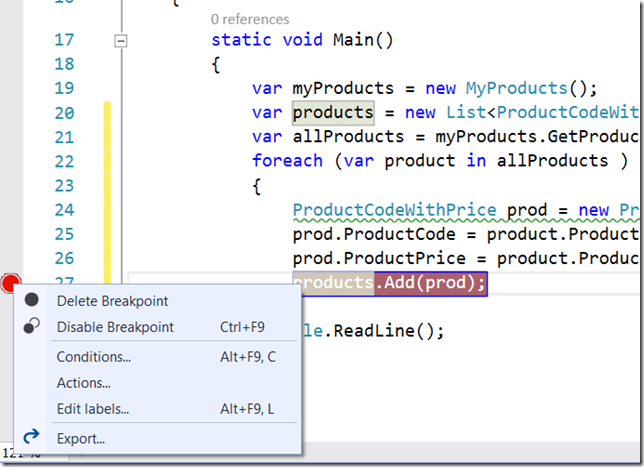Viewport: 644px width, 467px height.
Task: Click the red breakpoint glyph in the margin
Action: (11, 284)
